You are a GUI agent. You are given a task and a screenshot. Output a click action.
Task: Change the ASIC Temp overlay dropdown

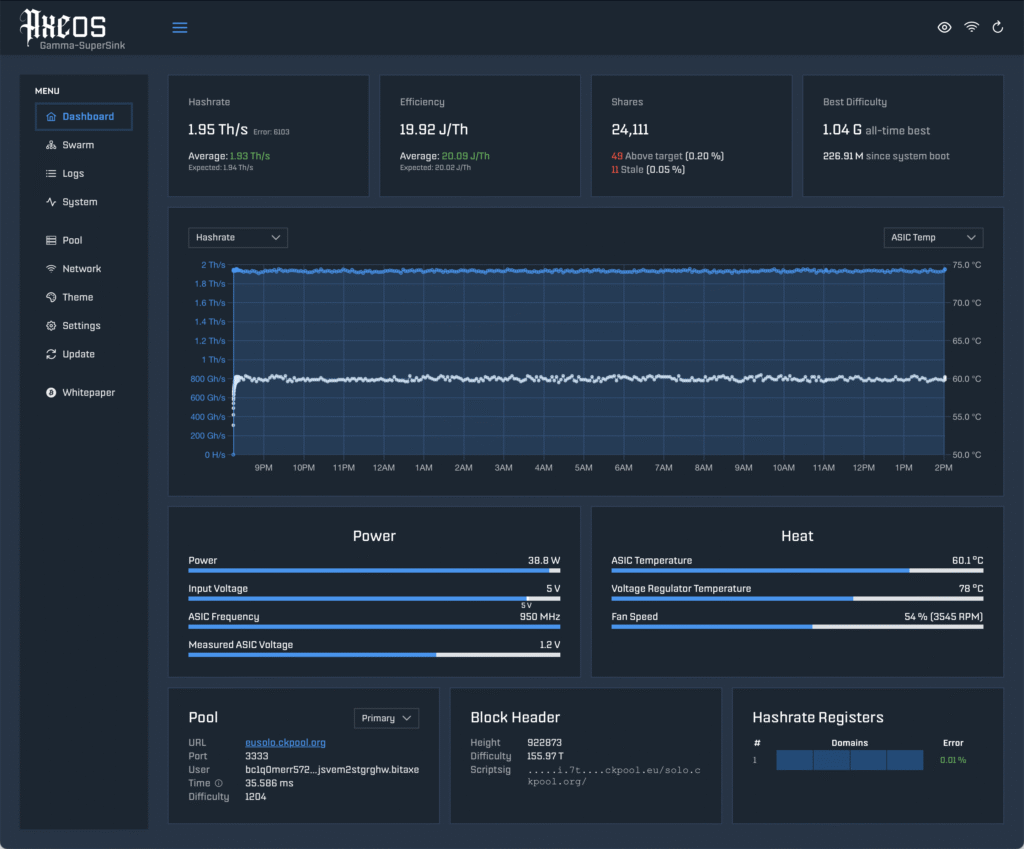(x=933, y=237)
